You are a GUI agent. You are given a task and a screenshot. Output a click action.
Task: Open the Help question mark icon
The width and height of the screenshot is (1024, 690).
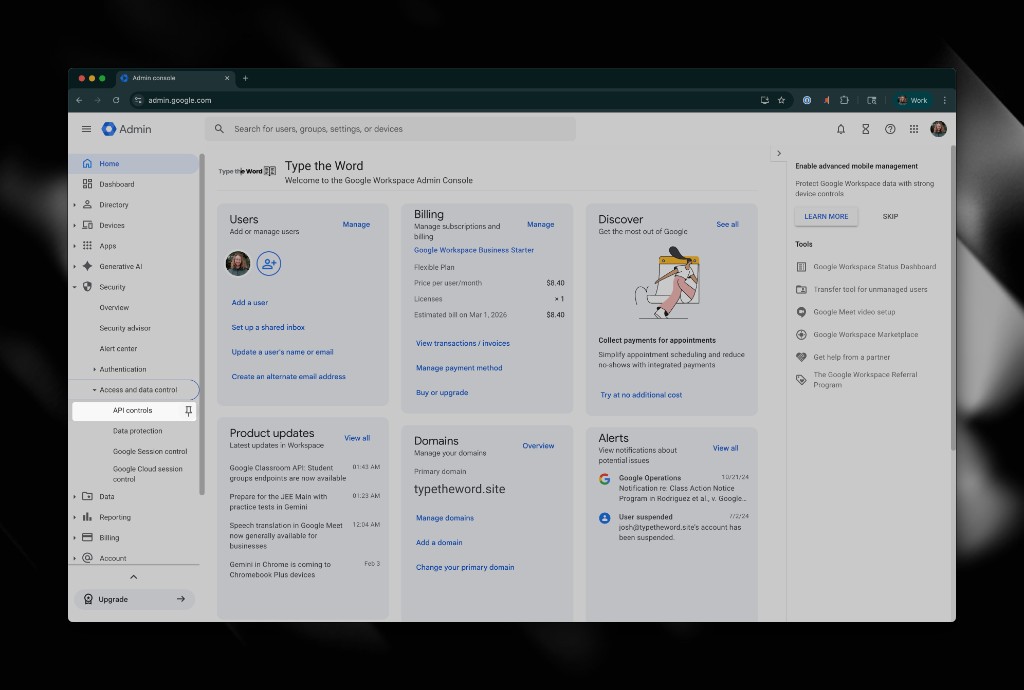889,129
